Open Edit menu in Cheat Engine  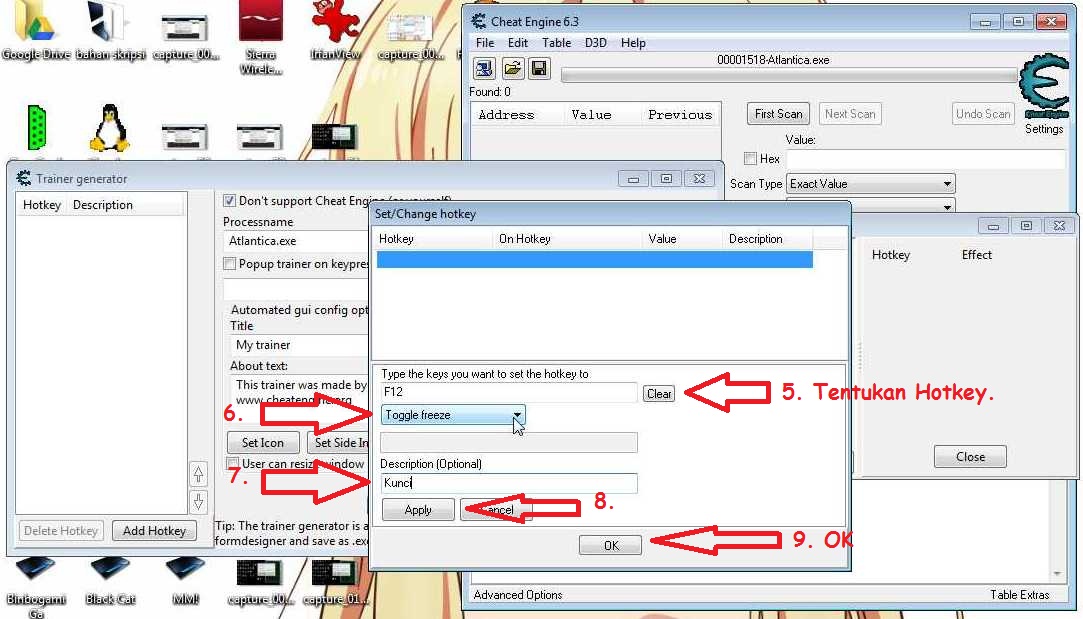517,43
